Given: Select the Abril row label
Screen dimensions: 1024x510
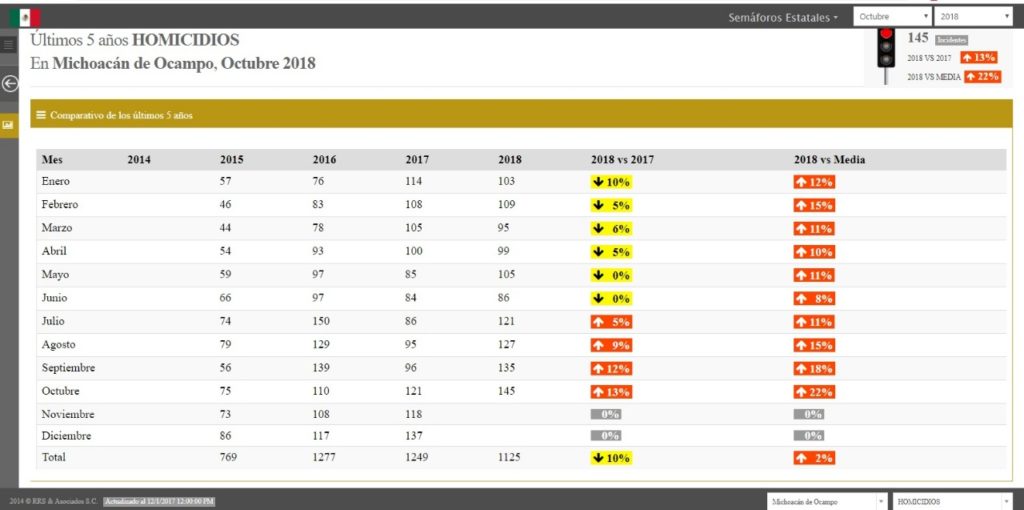Looking at the screenshot, I should pos(54,251).
